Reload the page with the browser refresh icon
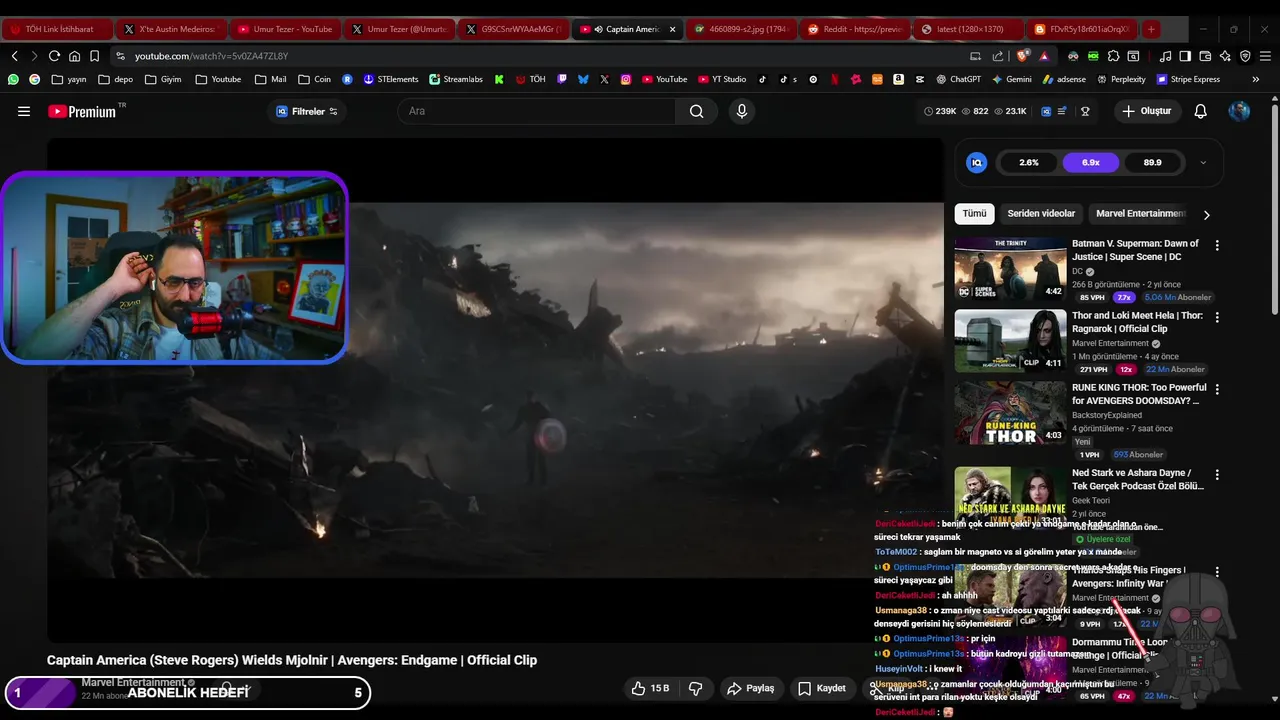The height and width of the screenshot is (720, 1280). pos(54,56)
